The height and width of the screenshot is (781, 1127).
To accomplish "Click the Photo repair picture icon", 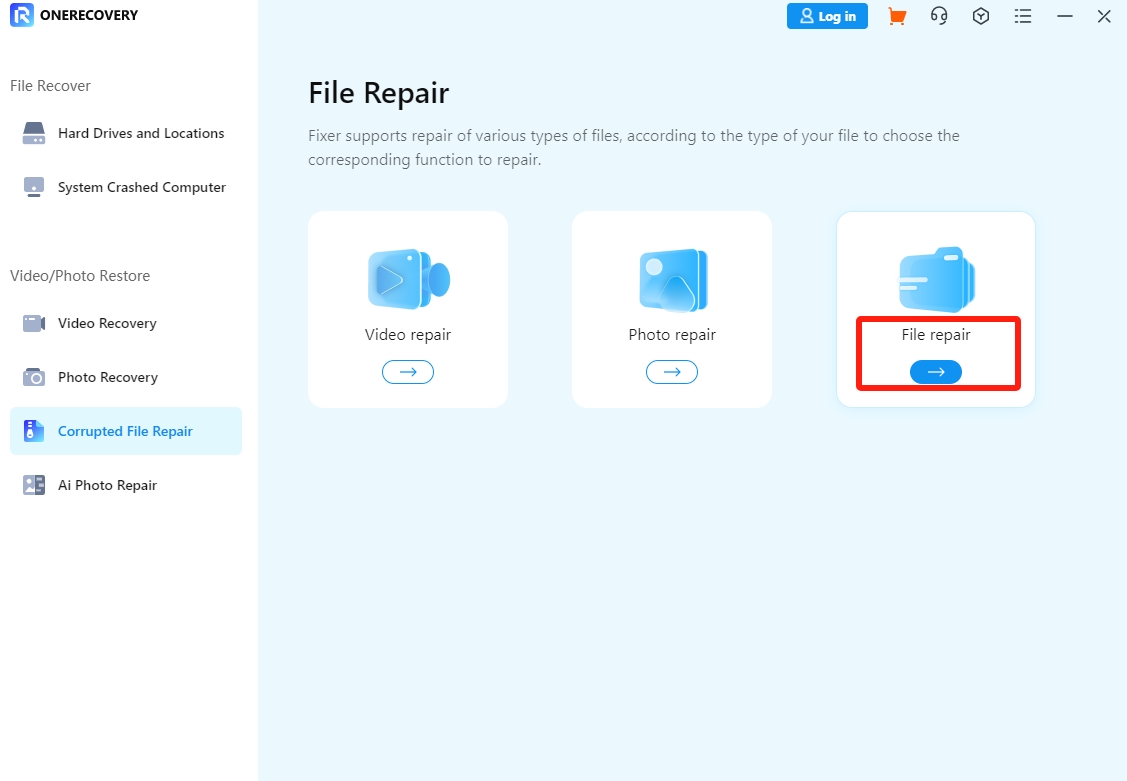I will pos(673,279).
